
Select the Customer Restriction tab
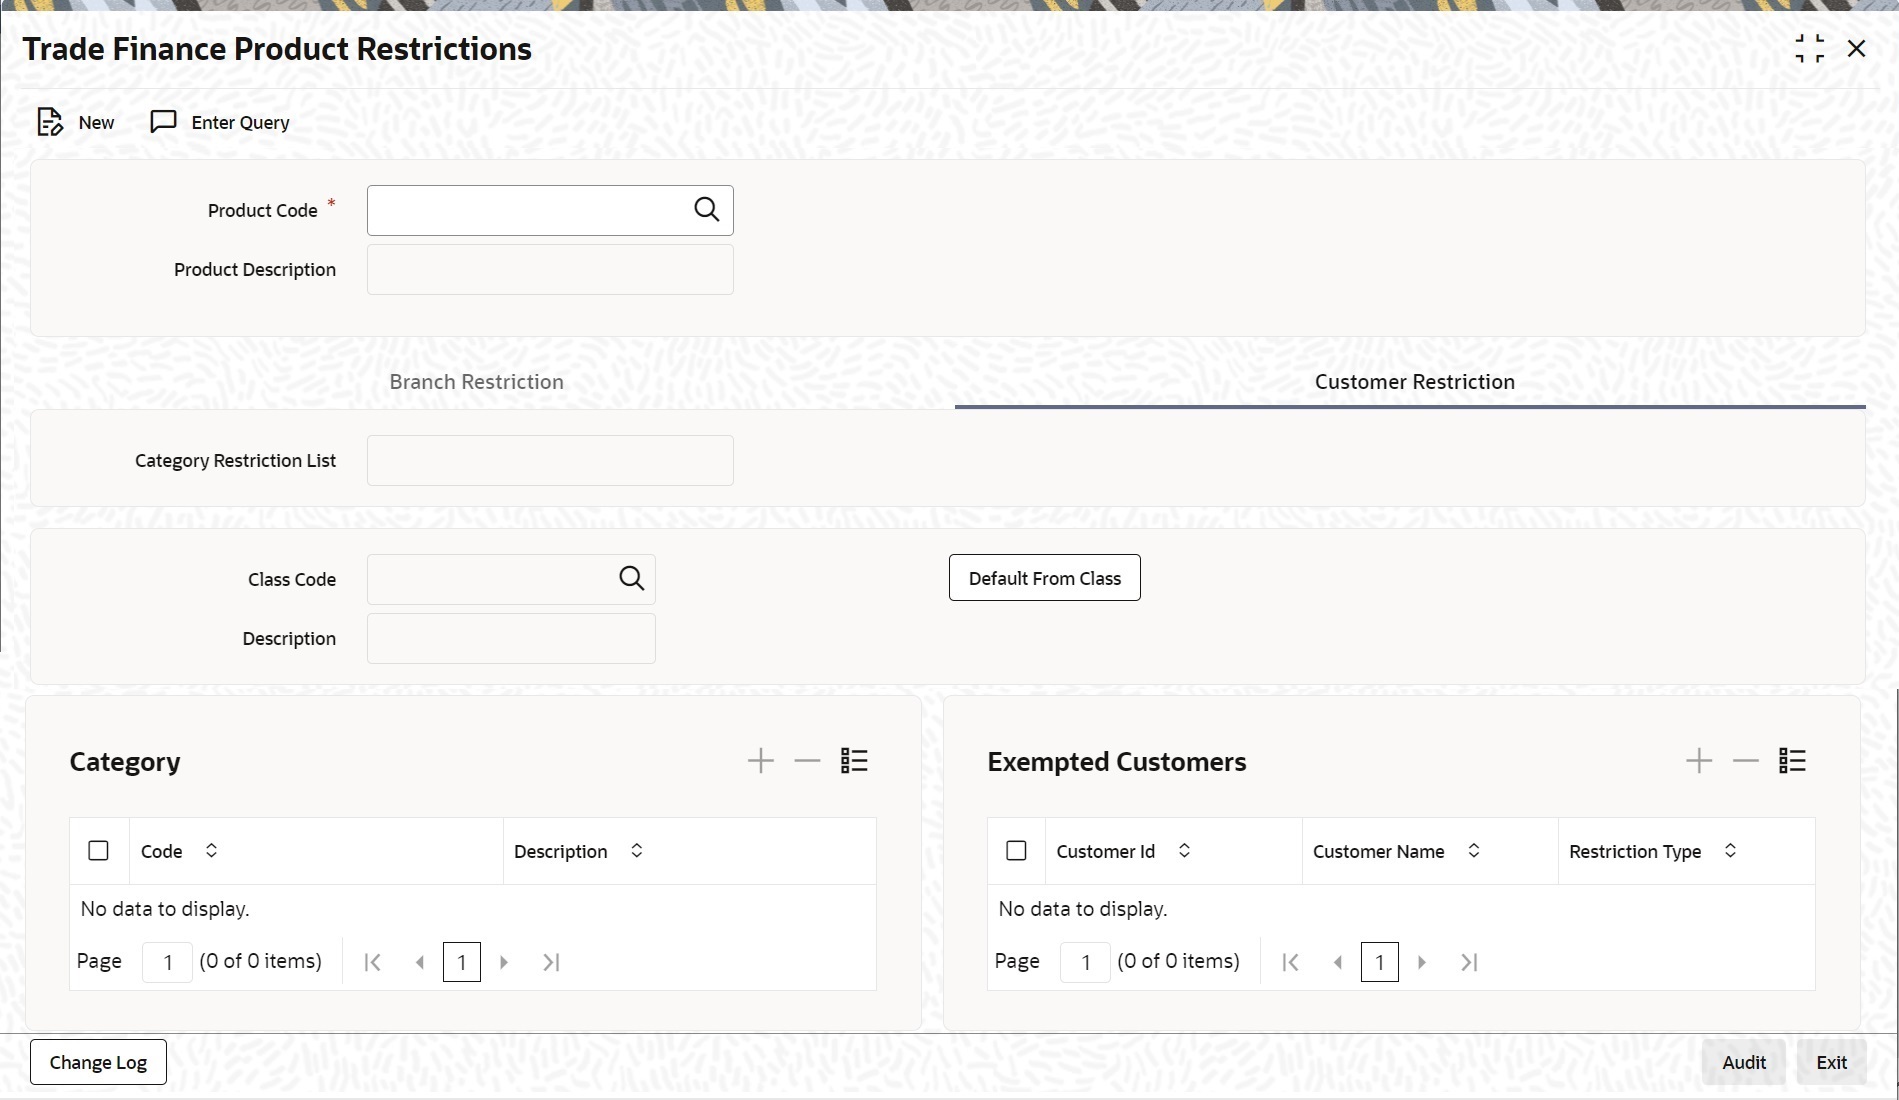click(x=1414, y=382)
